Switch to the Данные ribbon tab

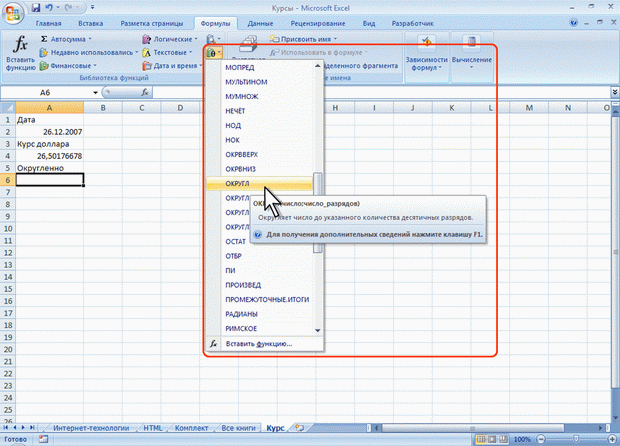pyautogui.click(x=260, y=21)
